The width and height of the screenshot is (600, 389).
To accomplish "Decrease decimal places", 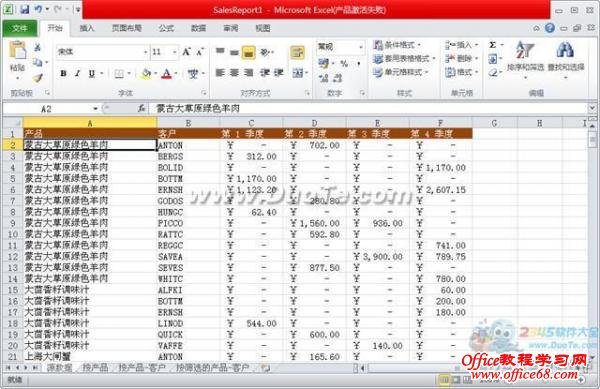I will click(338, 78).
